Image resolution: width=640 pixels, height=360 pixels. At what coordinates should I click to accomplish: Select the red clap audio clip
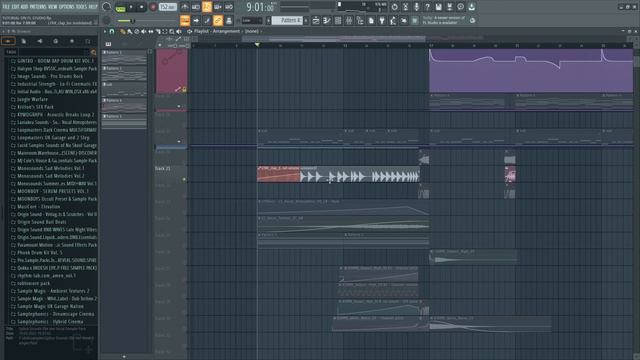pyautogui.click(x=278, y=174)
